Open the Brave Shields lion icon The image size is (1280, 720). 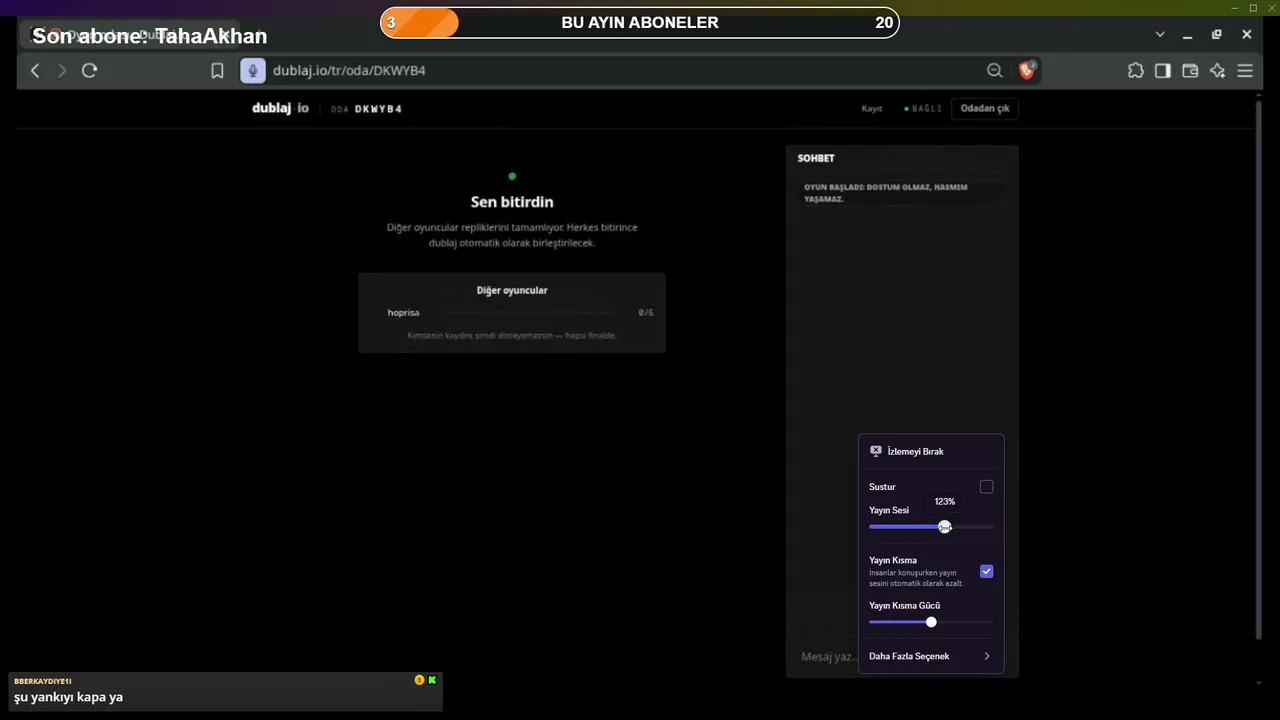pos(1026,70)
